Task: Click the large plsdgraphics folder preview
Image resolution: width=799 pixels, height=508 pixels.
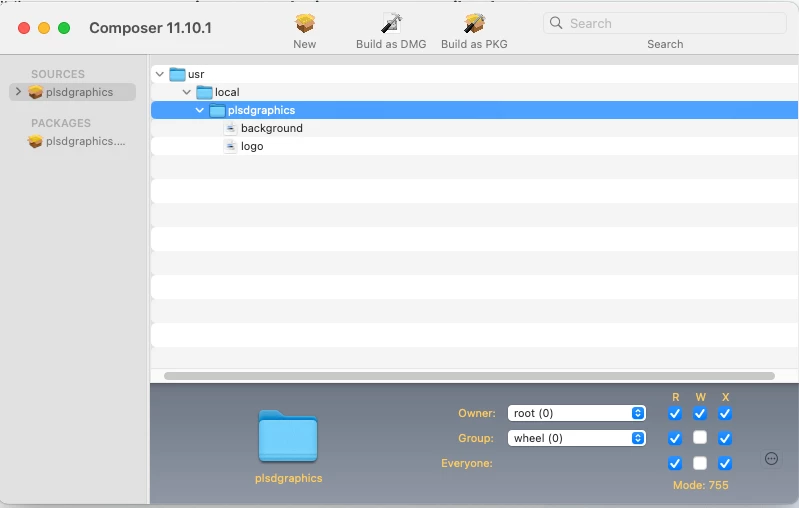Action: (x=288, y=436)
